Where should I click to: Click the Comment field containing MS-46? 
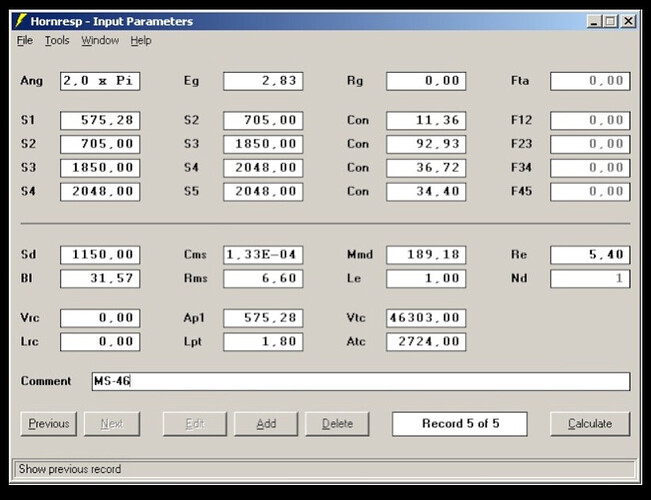click(x=361, y=381)
